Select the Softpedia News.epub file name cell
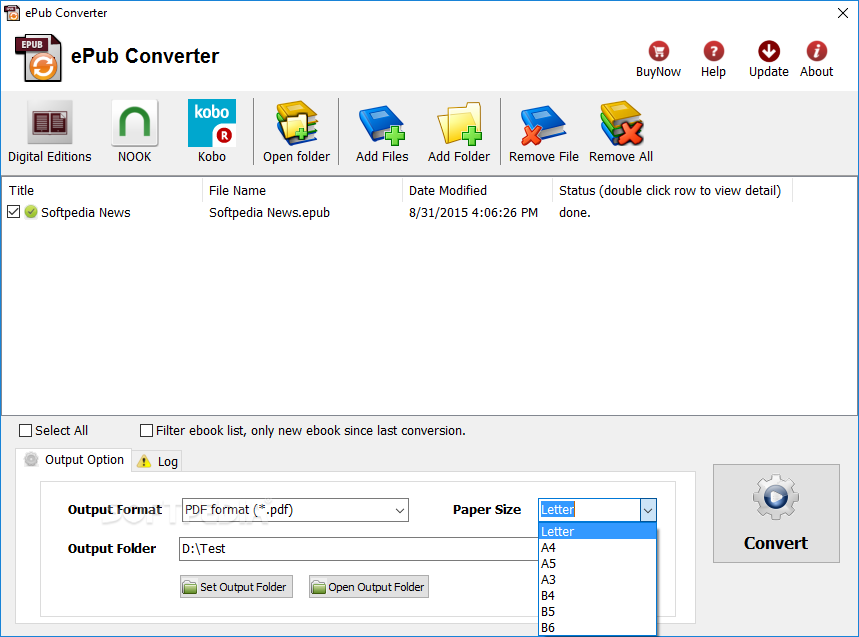The height and width of the screenshot is (637, 859). click(269, 213)
